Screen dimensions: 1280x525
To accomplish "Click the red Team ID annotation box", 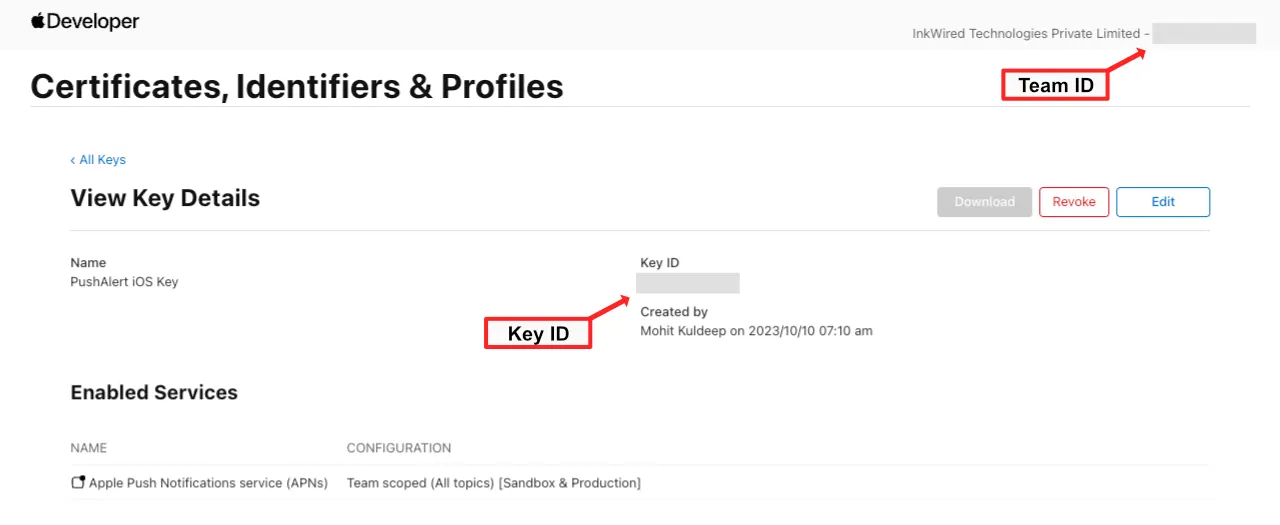I will [1055, 86].
